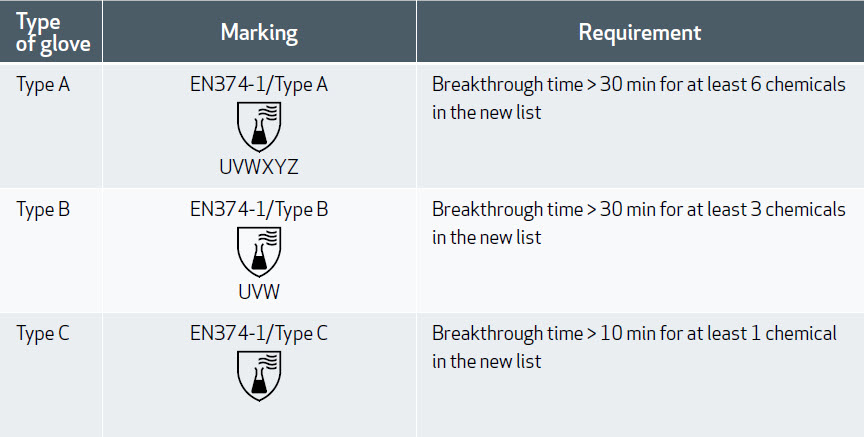The width and height of the screenshot is (864, 437).
Task: Click the Type A breakthrough time requirement
Action: pos(638,98)
